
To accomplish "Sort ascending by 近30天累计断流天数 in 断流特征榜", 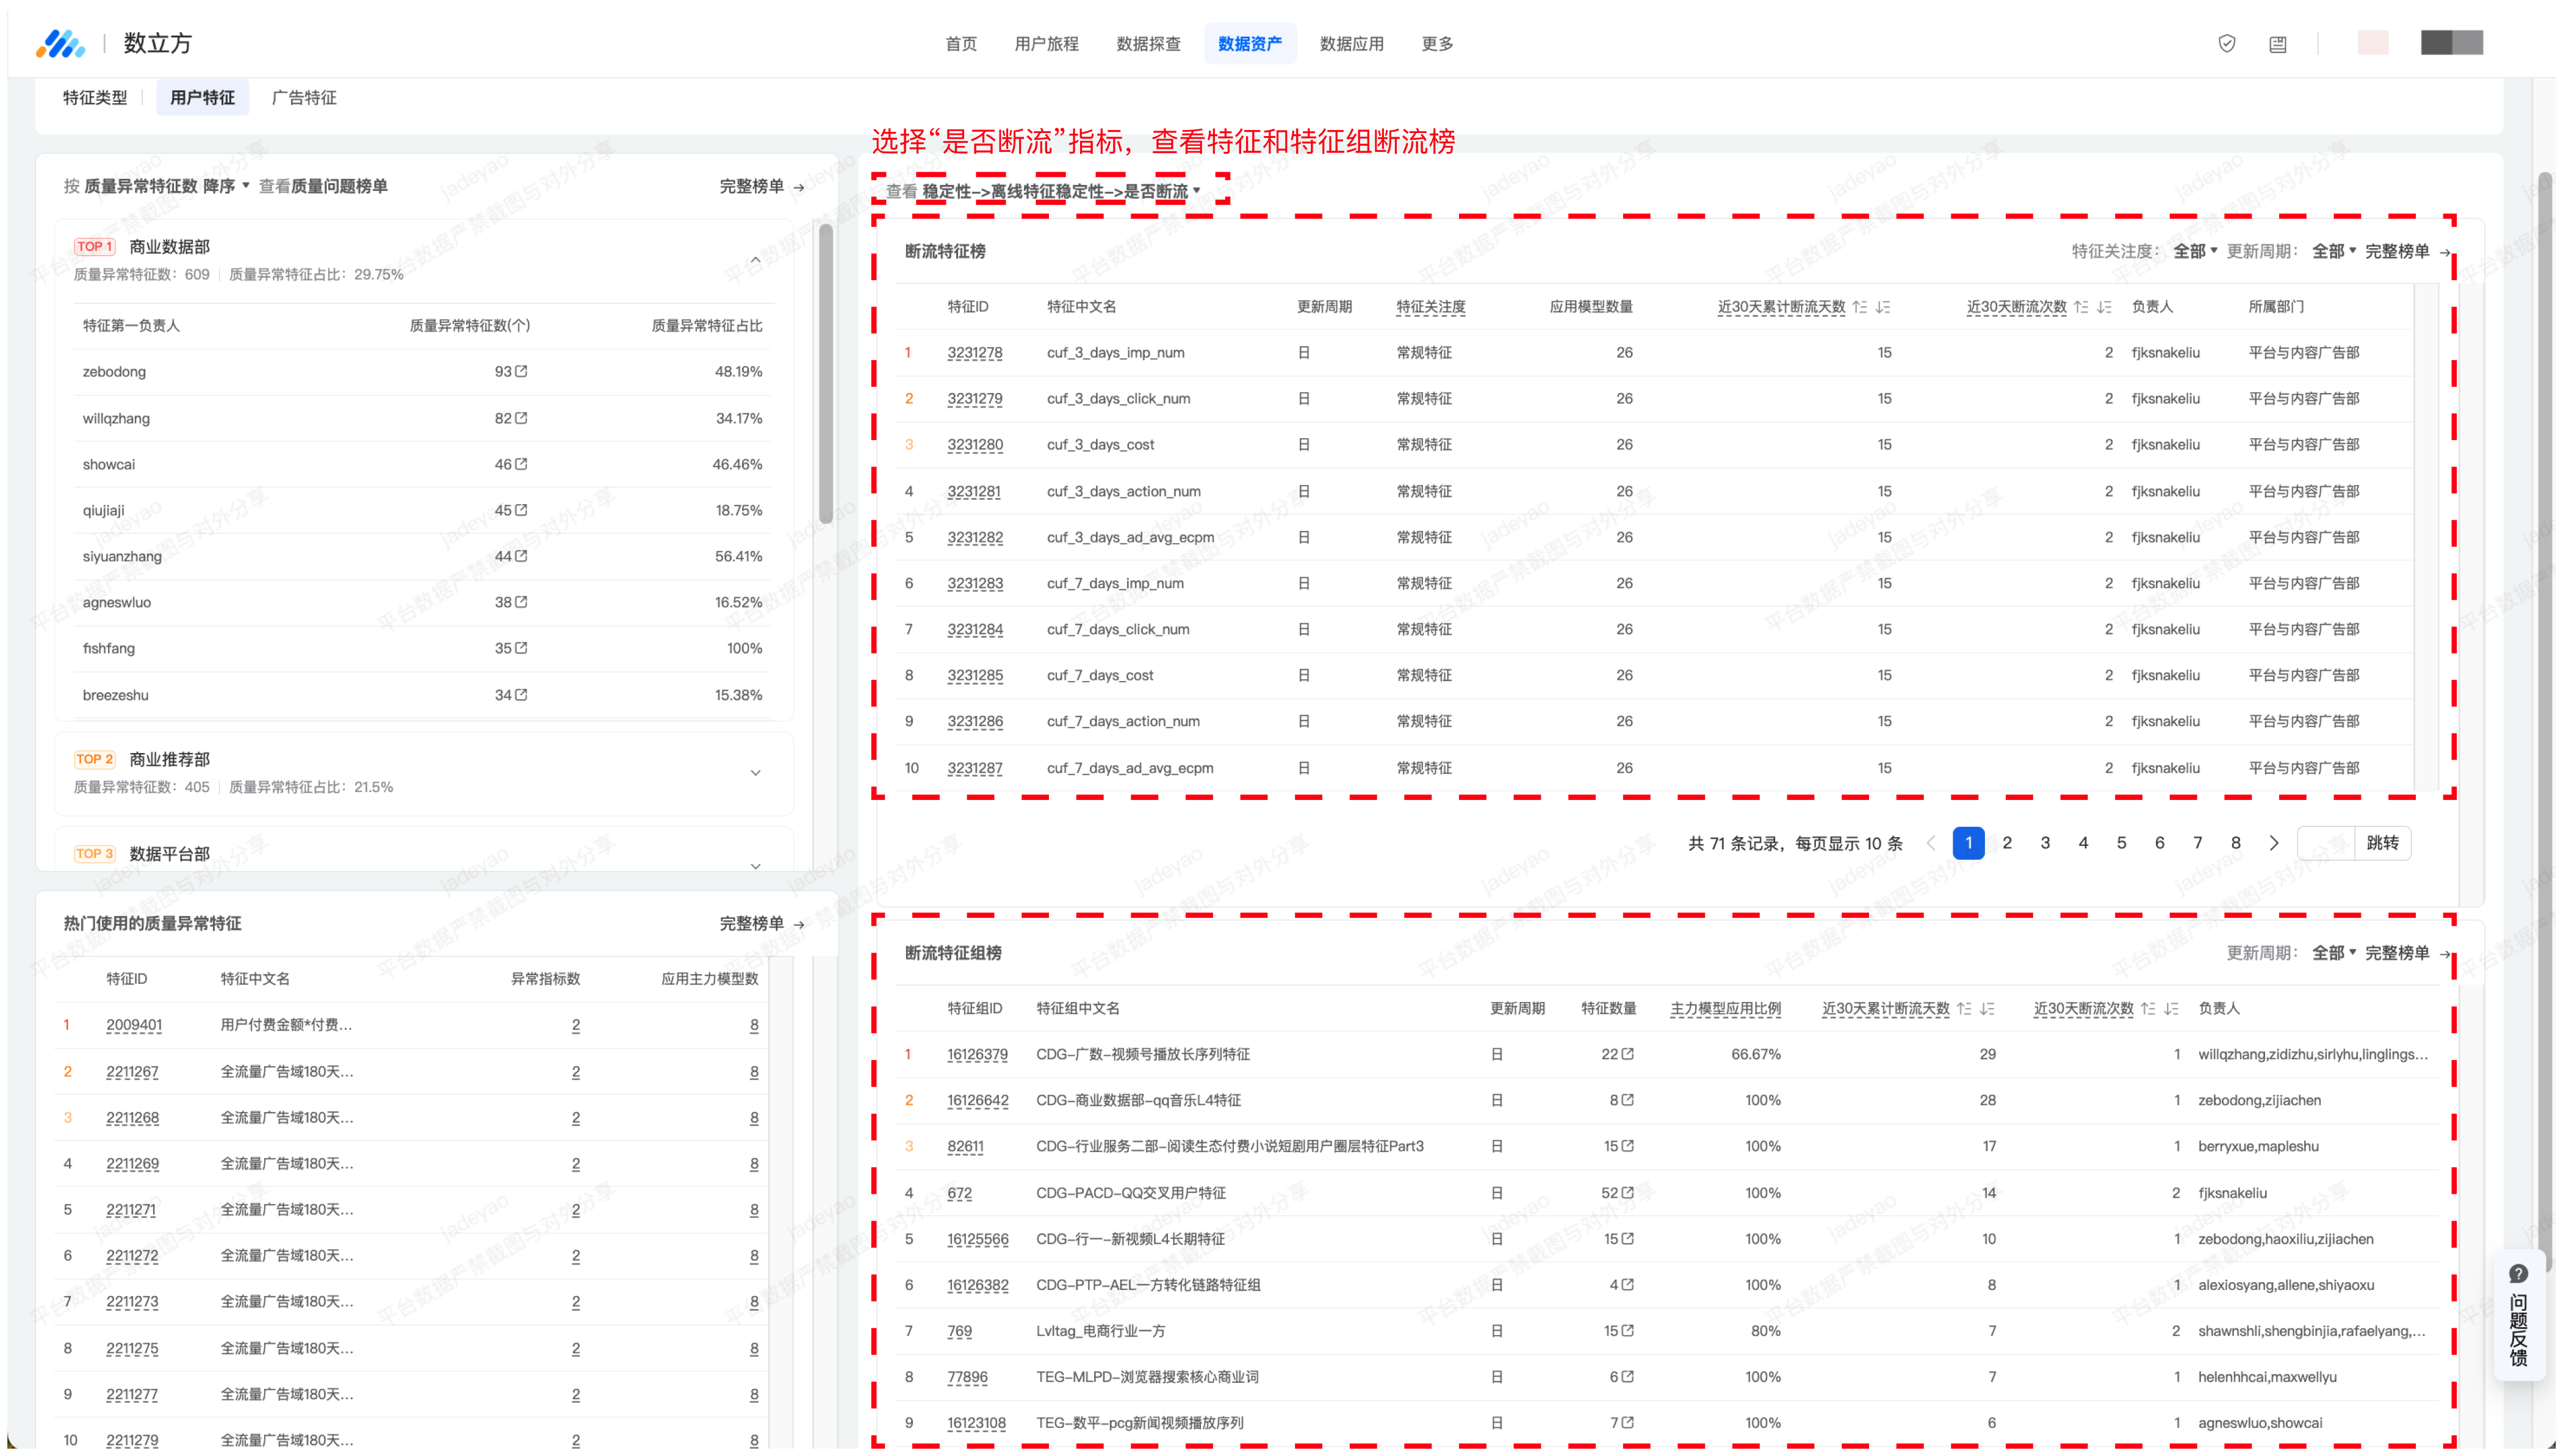I will (x=1859, y=307).
